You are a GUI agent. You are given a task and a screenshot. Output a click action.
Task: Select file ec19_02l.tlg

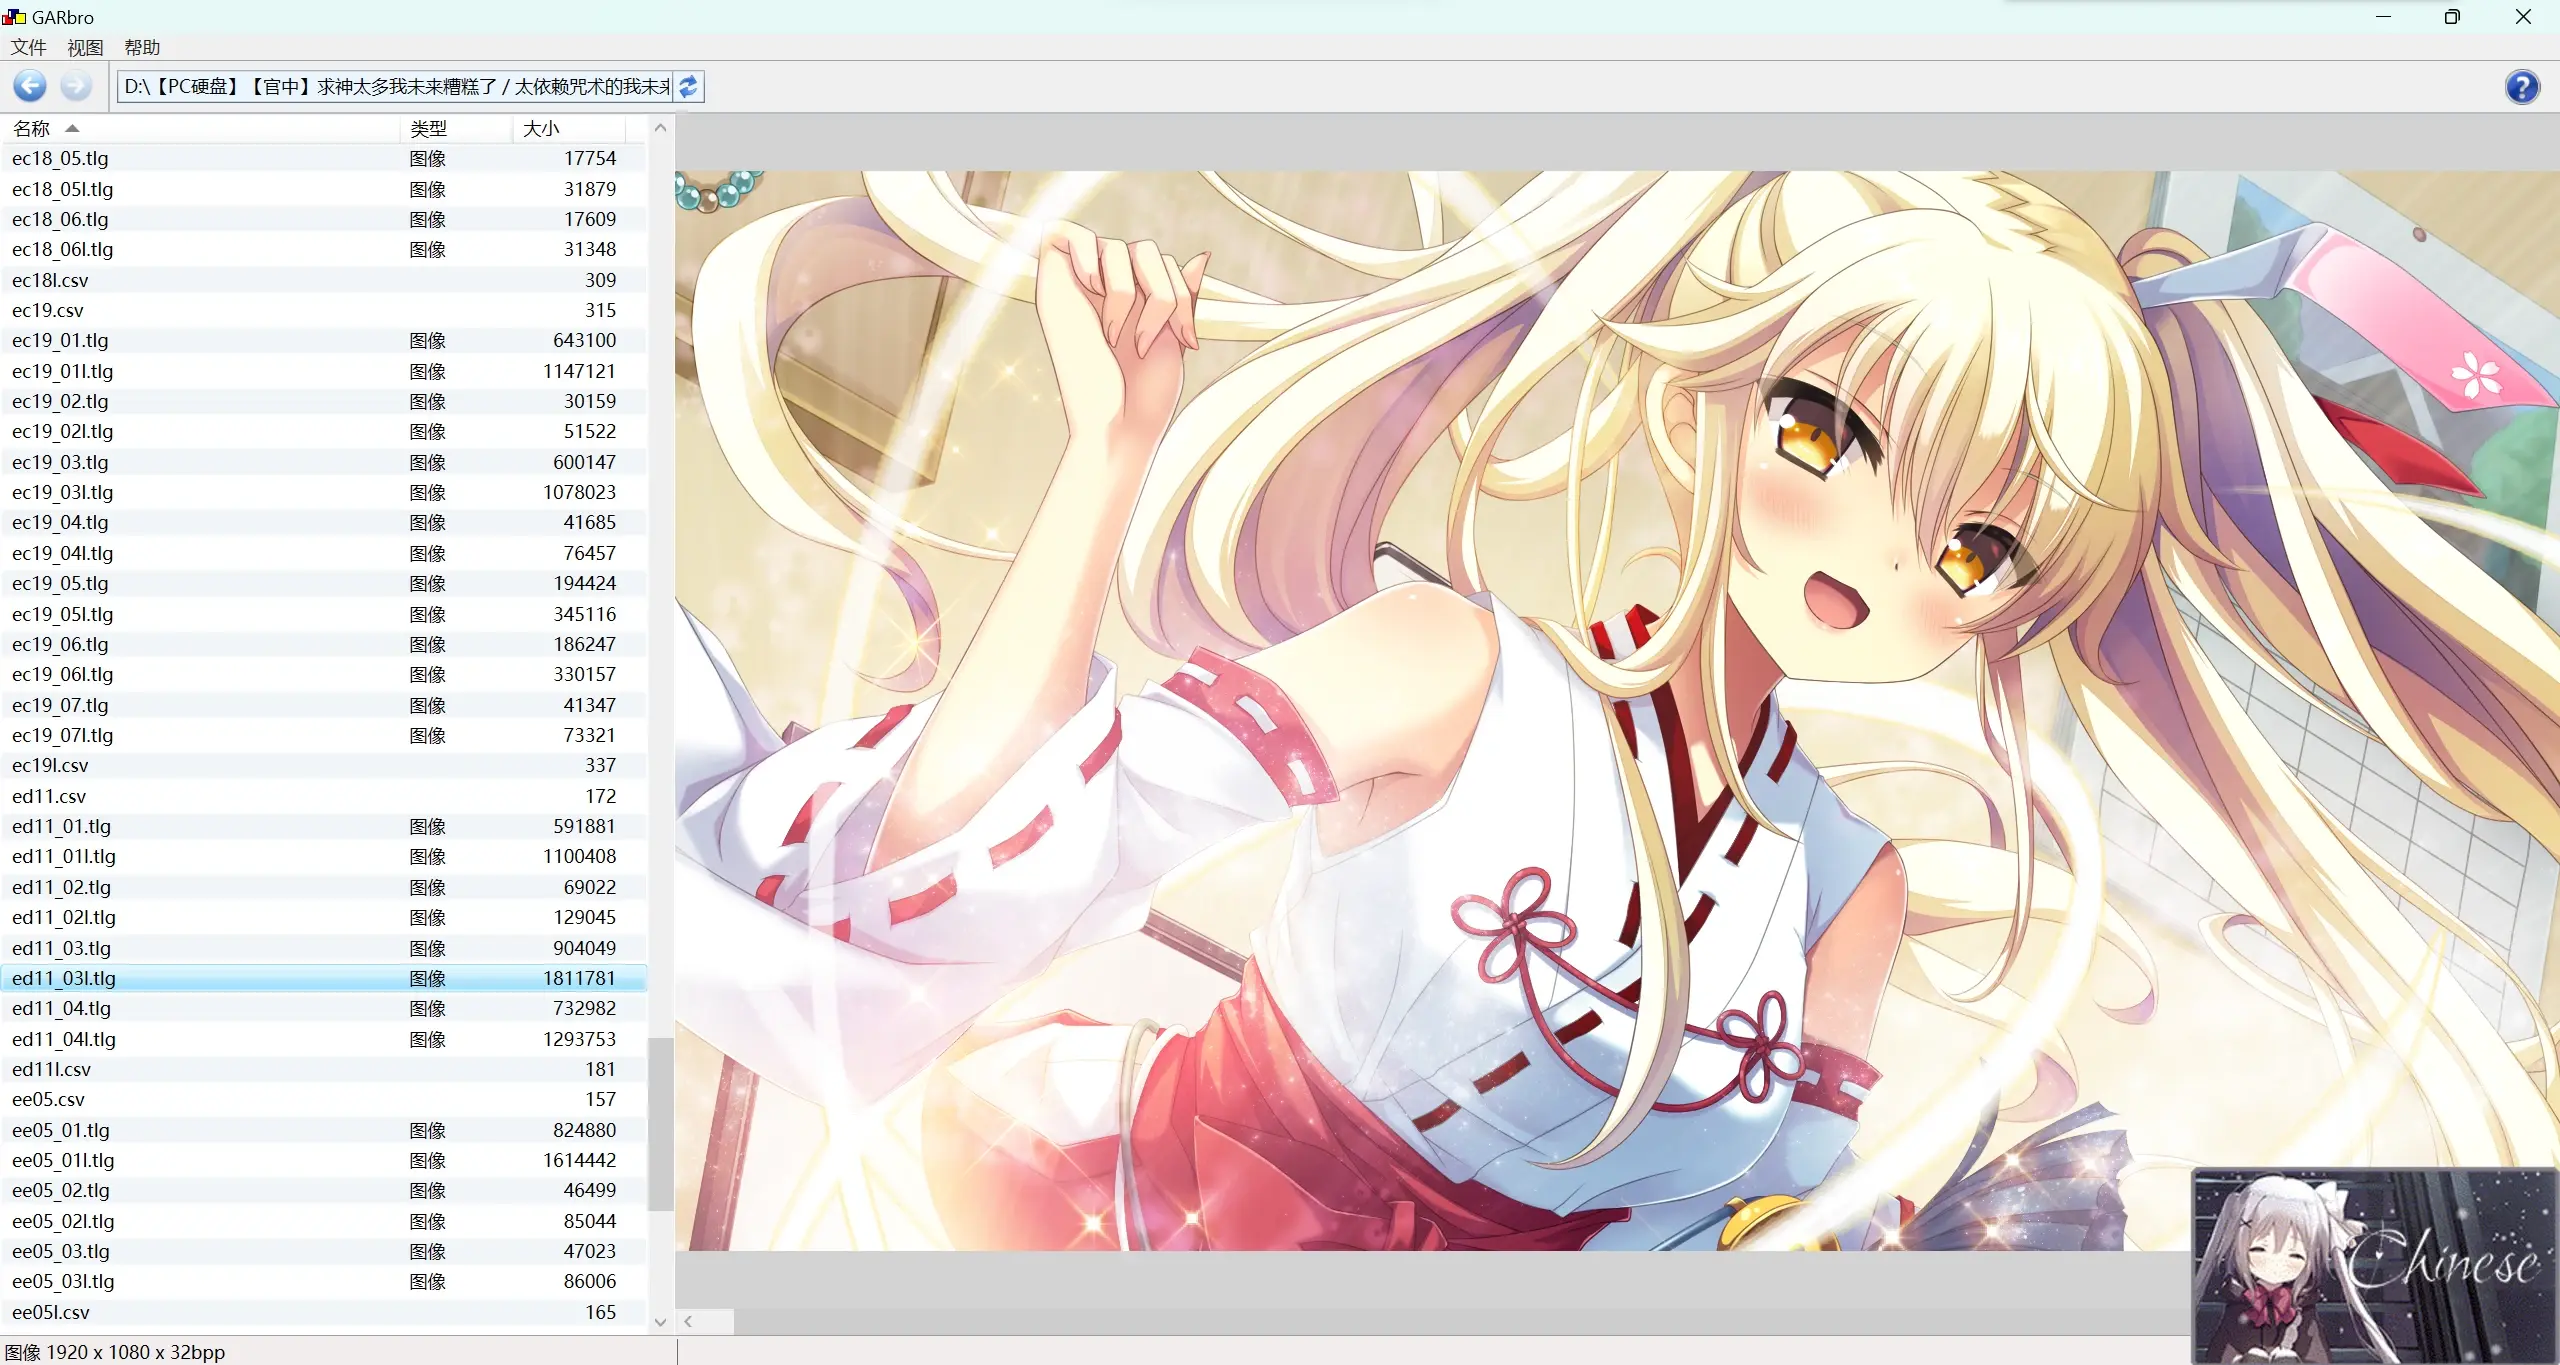323,431
